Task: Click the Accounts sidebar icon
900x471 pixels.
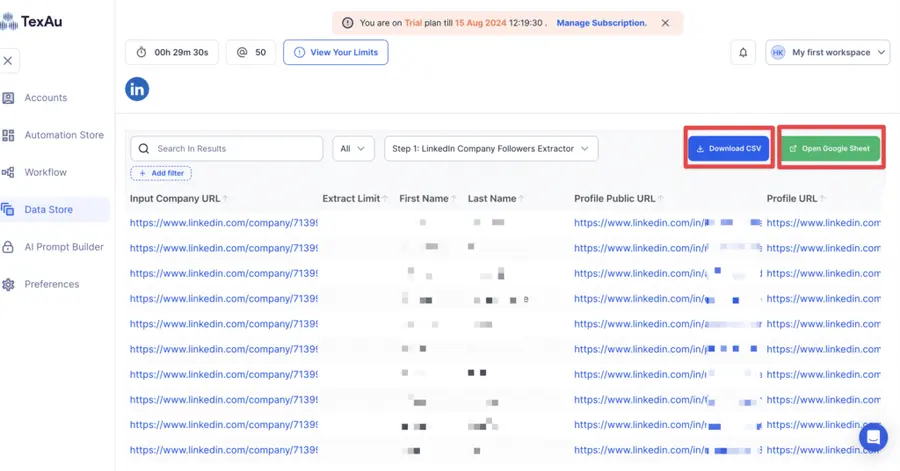Action: click(x=8, y=98)
